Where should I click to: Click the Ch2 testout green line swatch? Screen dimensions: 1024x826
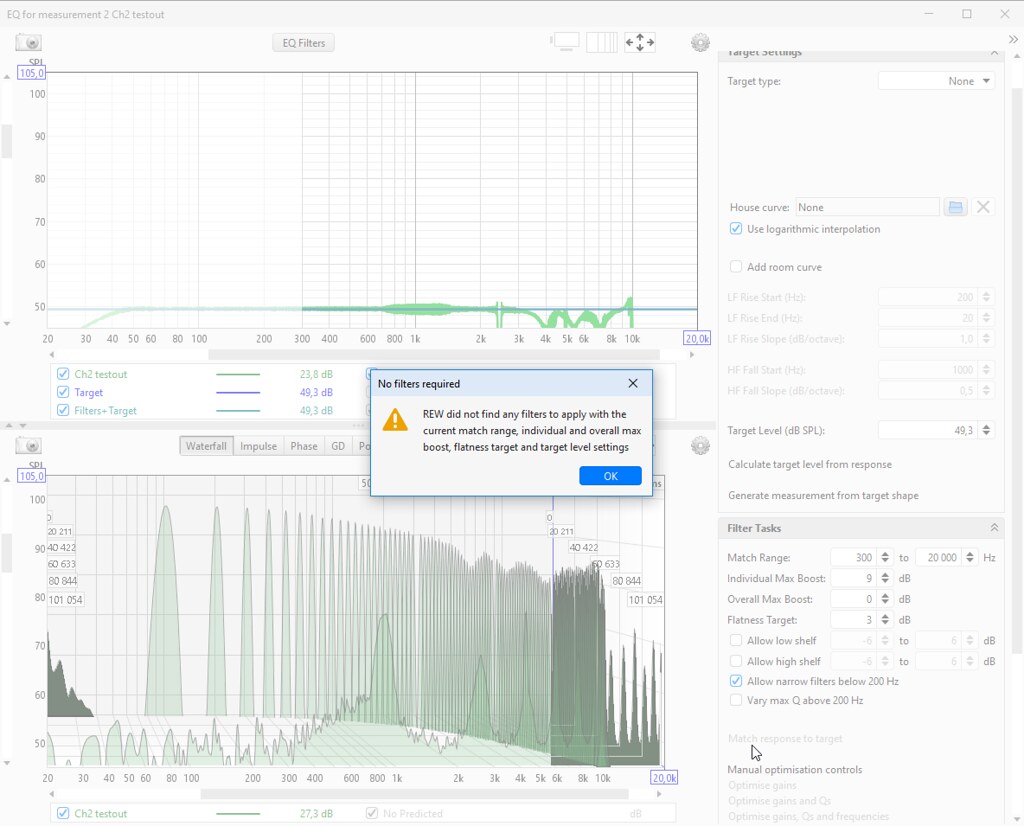(238, 374)
